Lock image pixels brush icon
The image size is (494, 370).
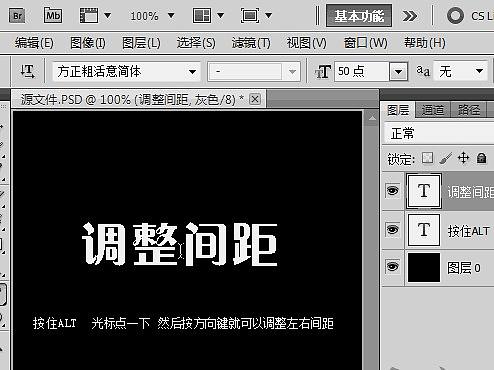446,158
